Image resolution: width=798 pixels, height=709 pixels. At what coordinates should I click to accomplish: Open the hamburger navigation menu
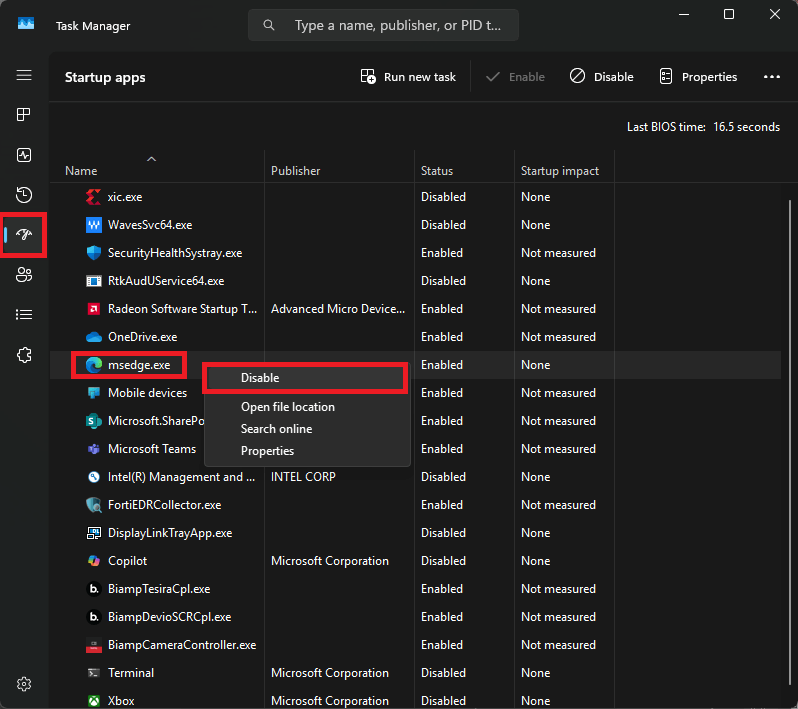[x=24, y=75]
